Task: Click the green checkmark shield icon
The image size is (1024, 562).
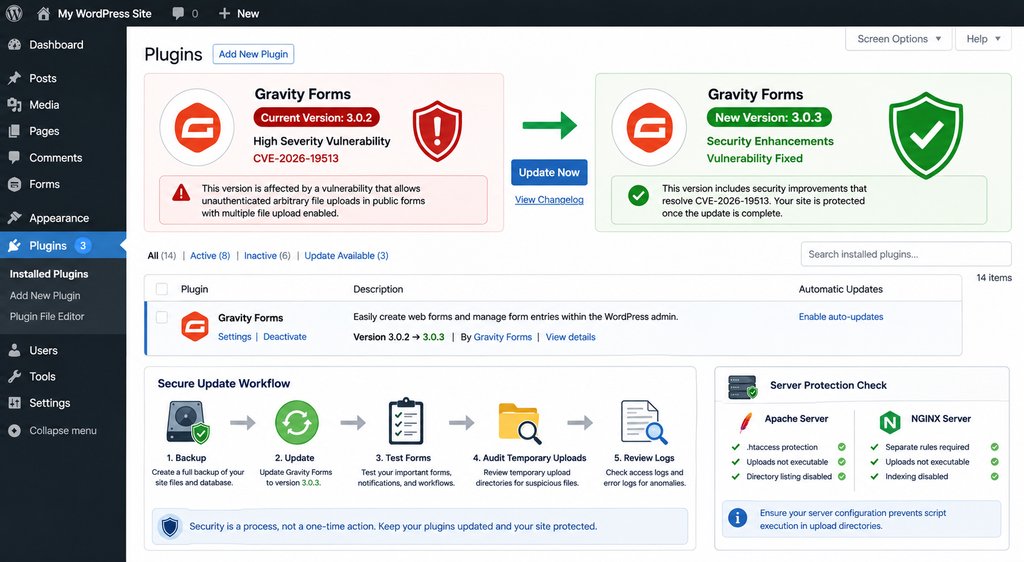Action: 926,136
